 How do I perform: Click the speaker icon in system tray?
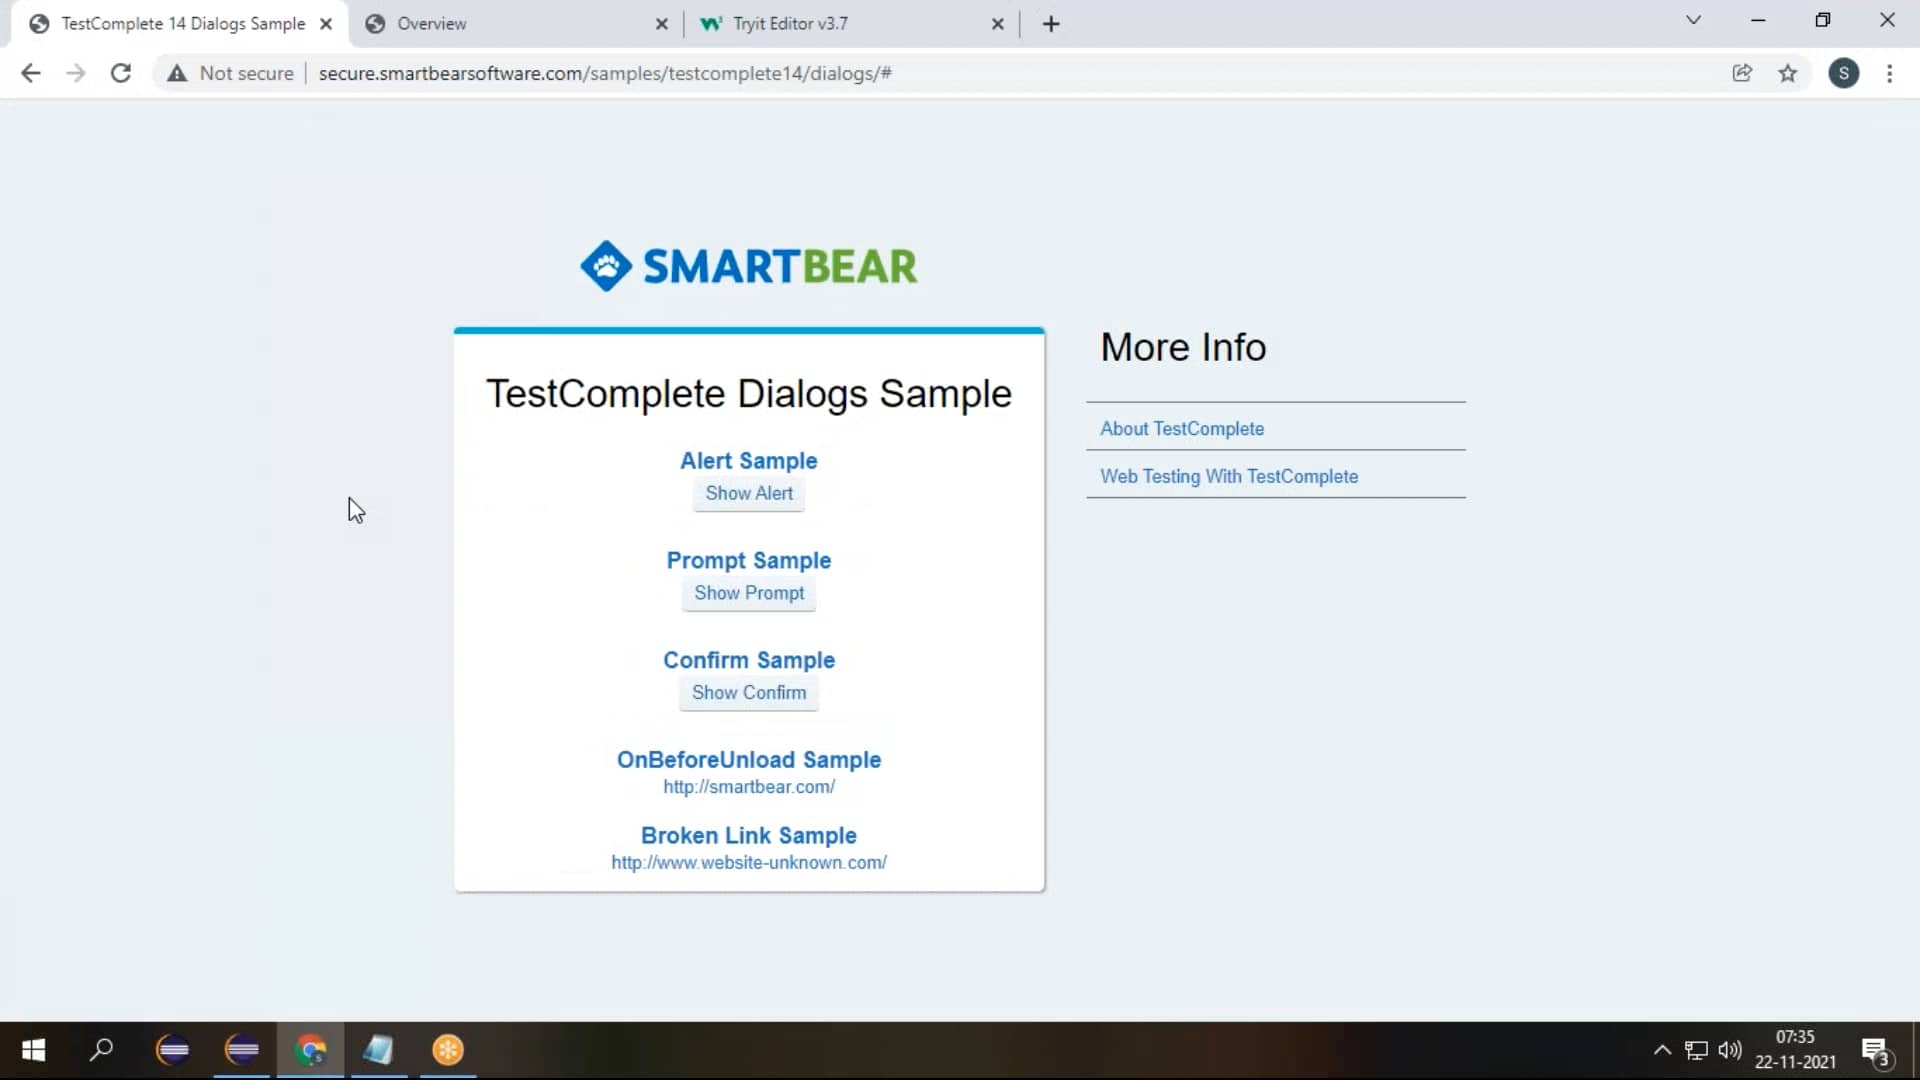(x=1731, y=1051)
